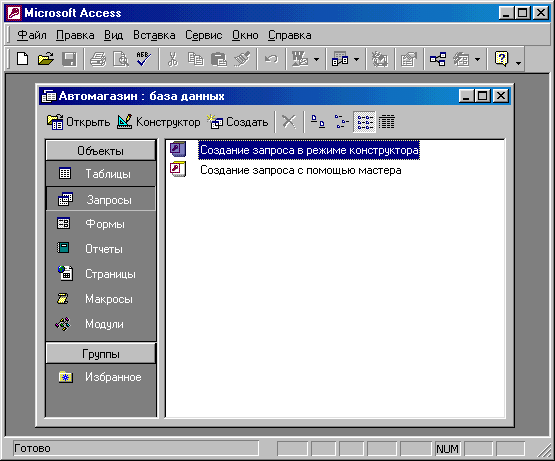Click the Готово status bar text
Viewport: 555px width, 461px height.
pyautogui.click(x=32, y=449)
